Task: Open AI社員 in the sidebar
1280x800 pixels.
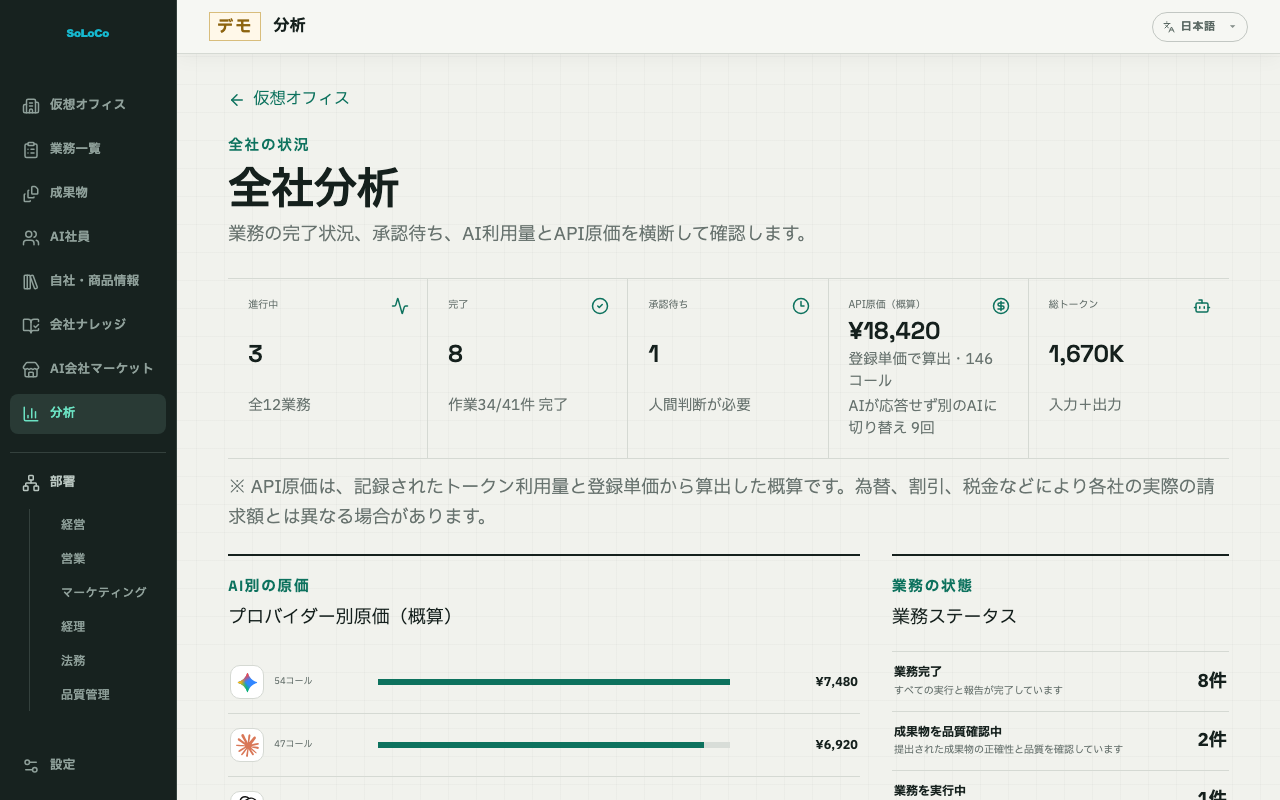Action: pos(88,237)
